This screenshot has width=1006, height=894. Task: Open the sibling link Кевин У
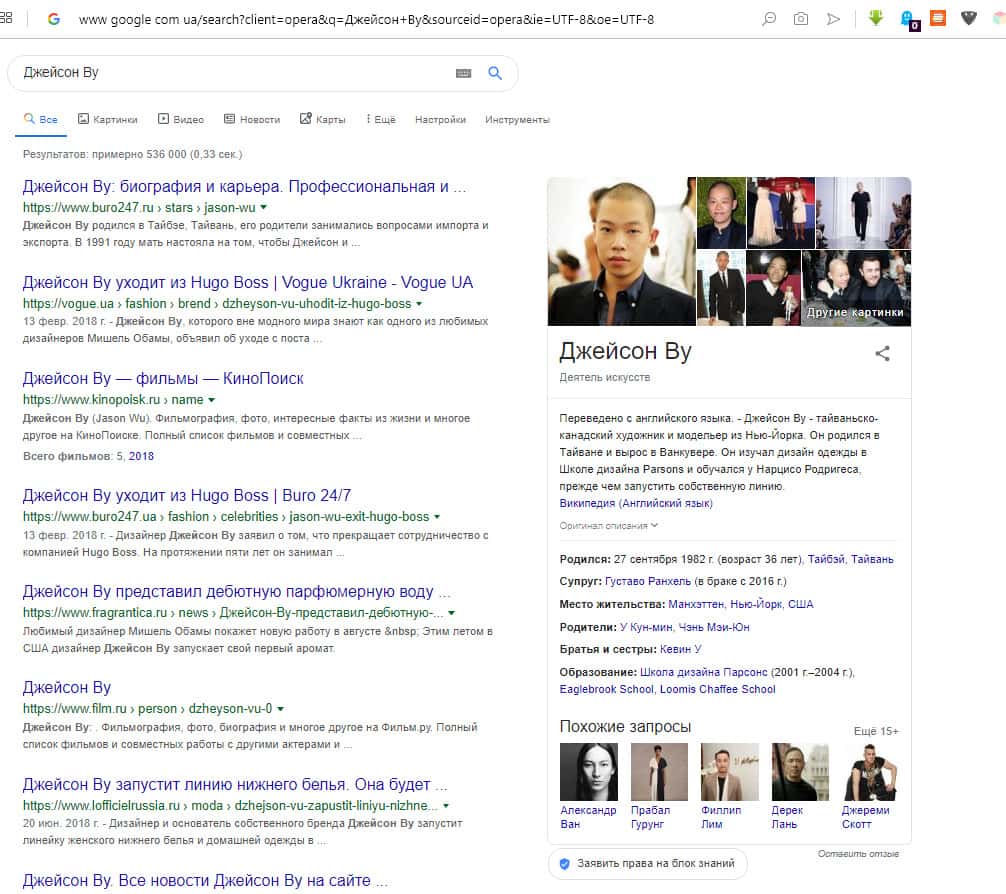(681, 649)
